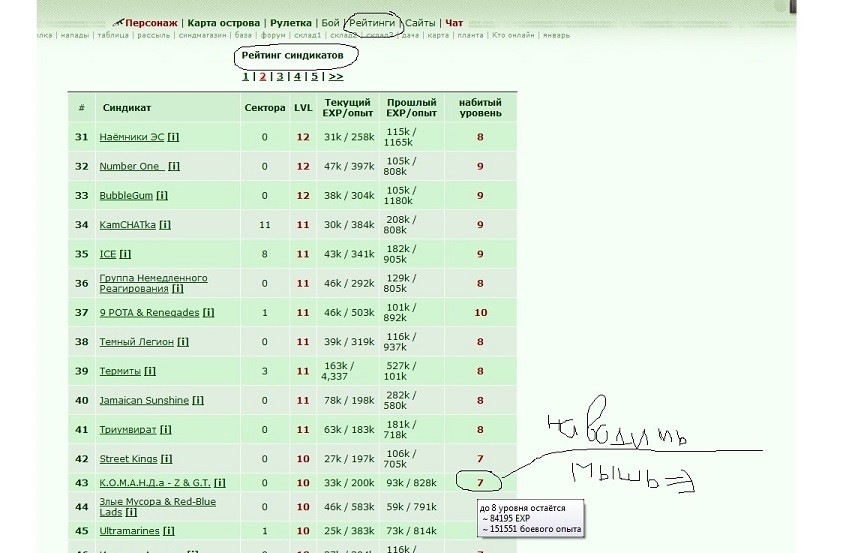Click [i] info for Наёмники ЭС

(x=173, y=137)
